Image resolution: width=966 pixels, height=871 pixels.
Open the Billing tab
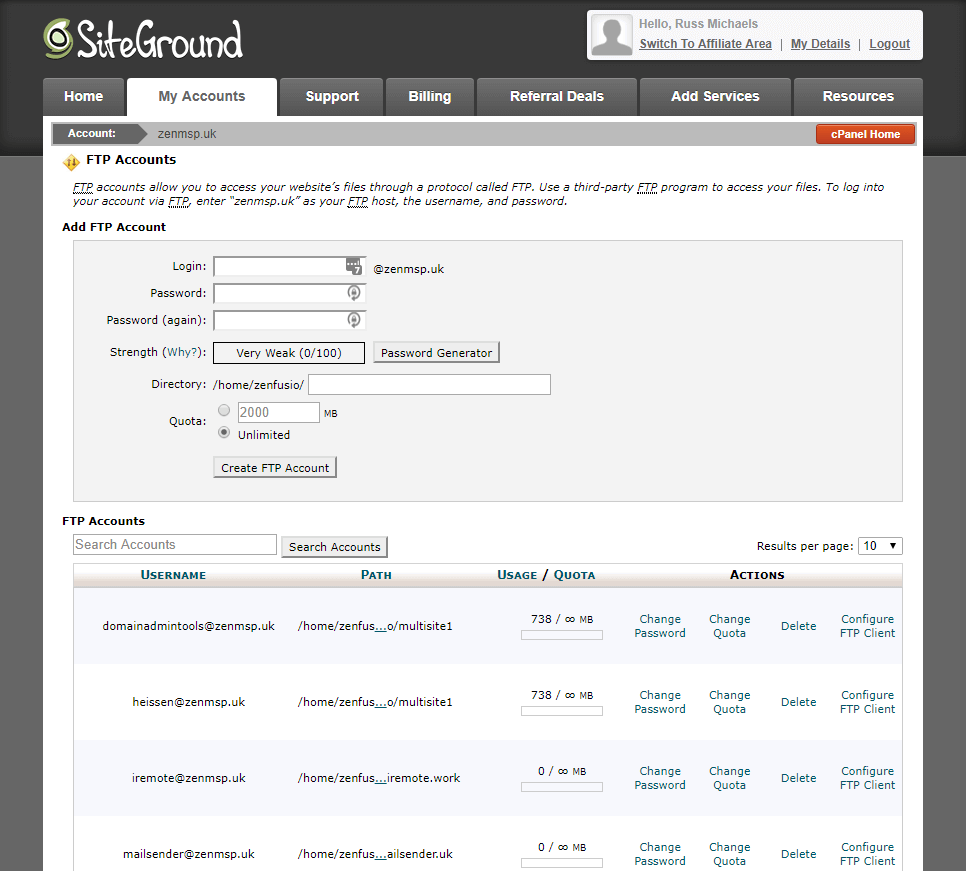click(430, 97)
